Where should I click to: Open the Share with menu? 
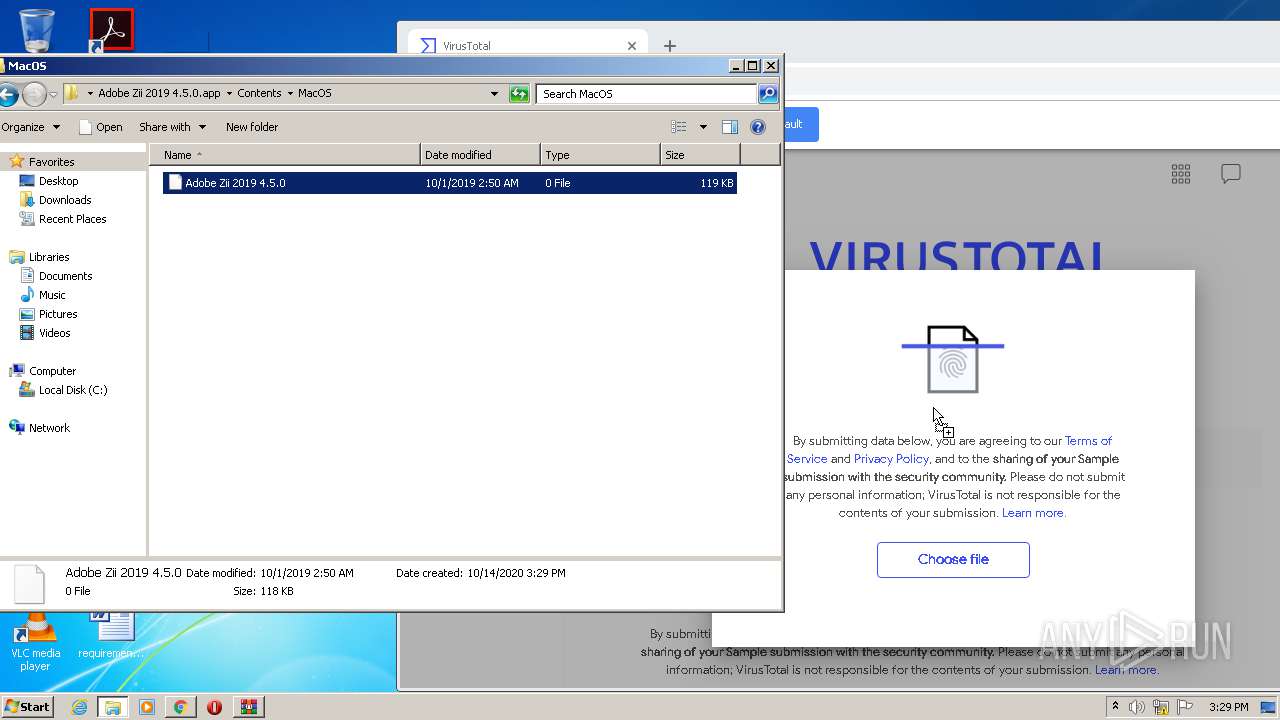pos(172,127)
